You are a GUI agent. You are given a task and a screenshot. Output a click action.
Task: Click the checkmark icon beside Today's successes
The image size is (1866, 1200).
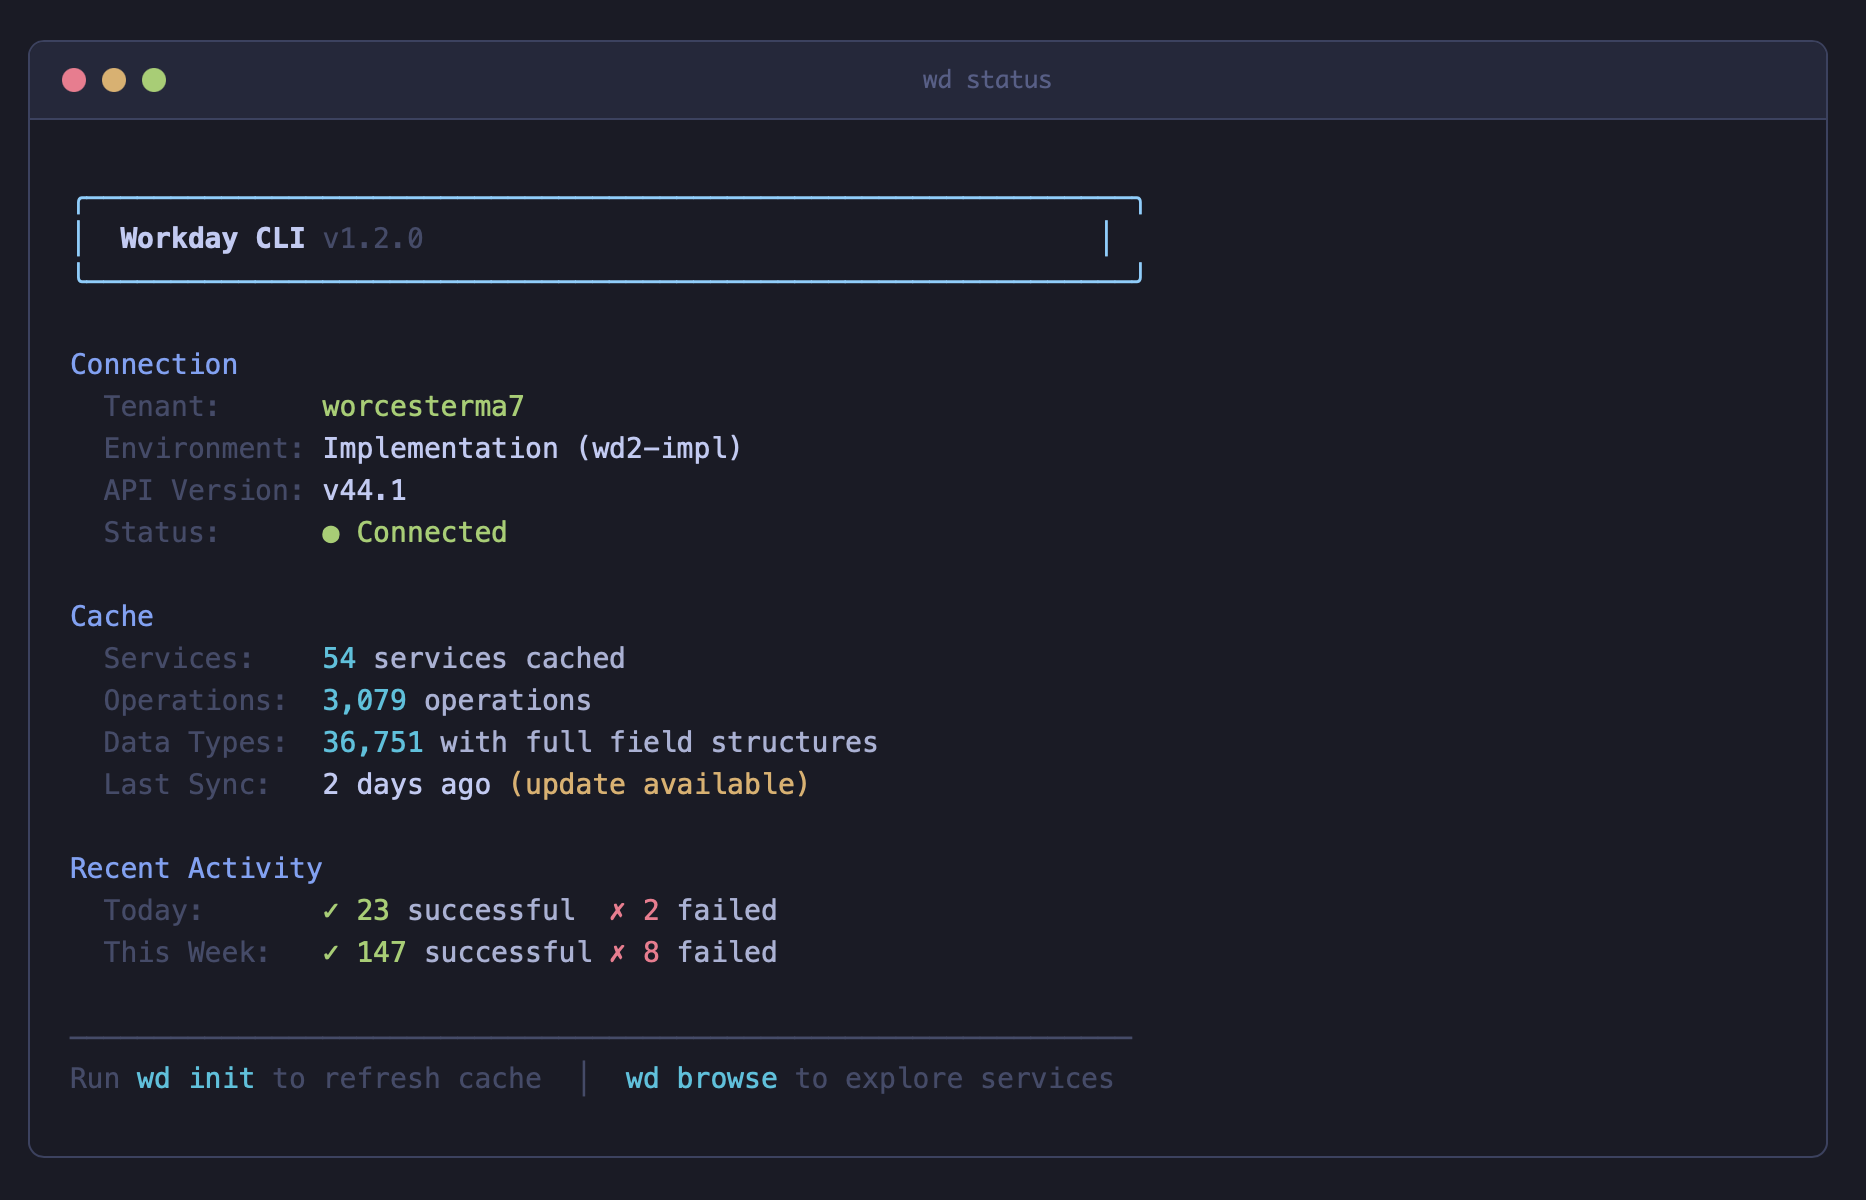click(330, 910)
